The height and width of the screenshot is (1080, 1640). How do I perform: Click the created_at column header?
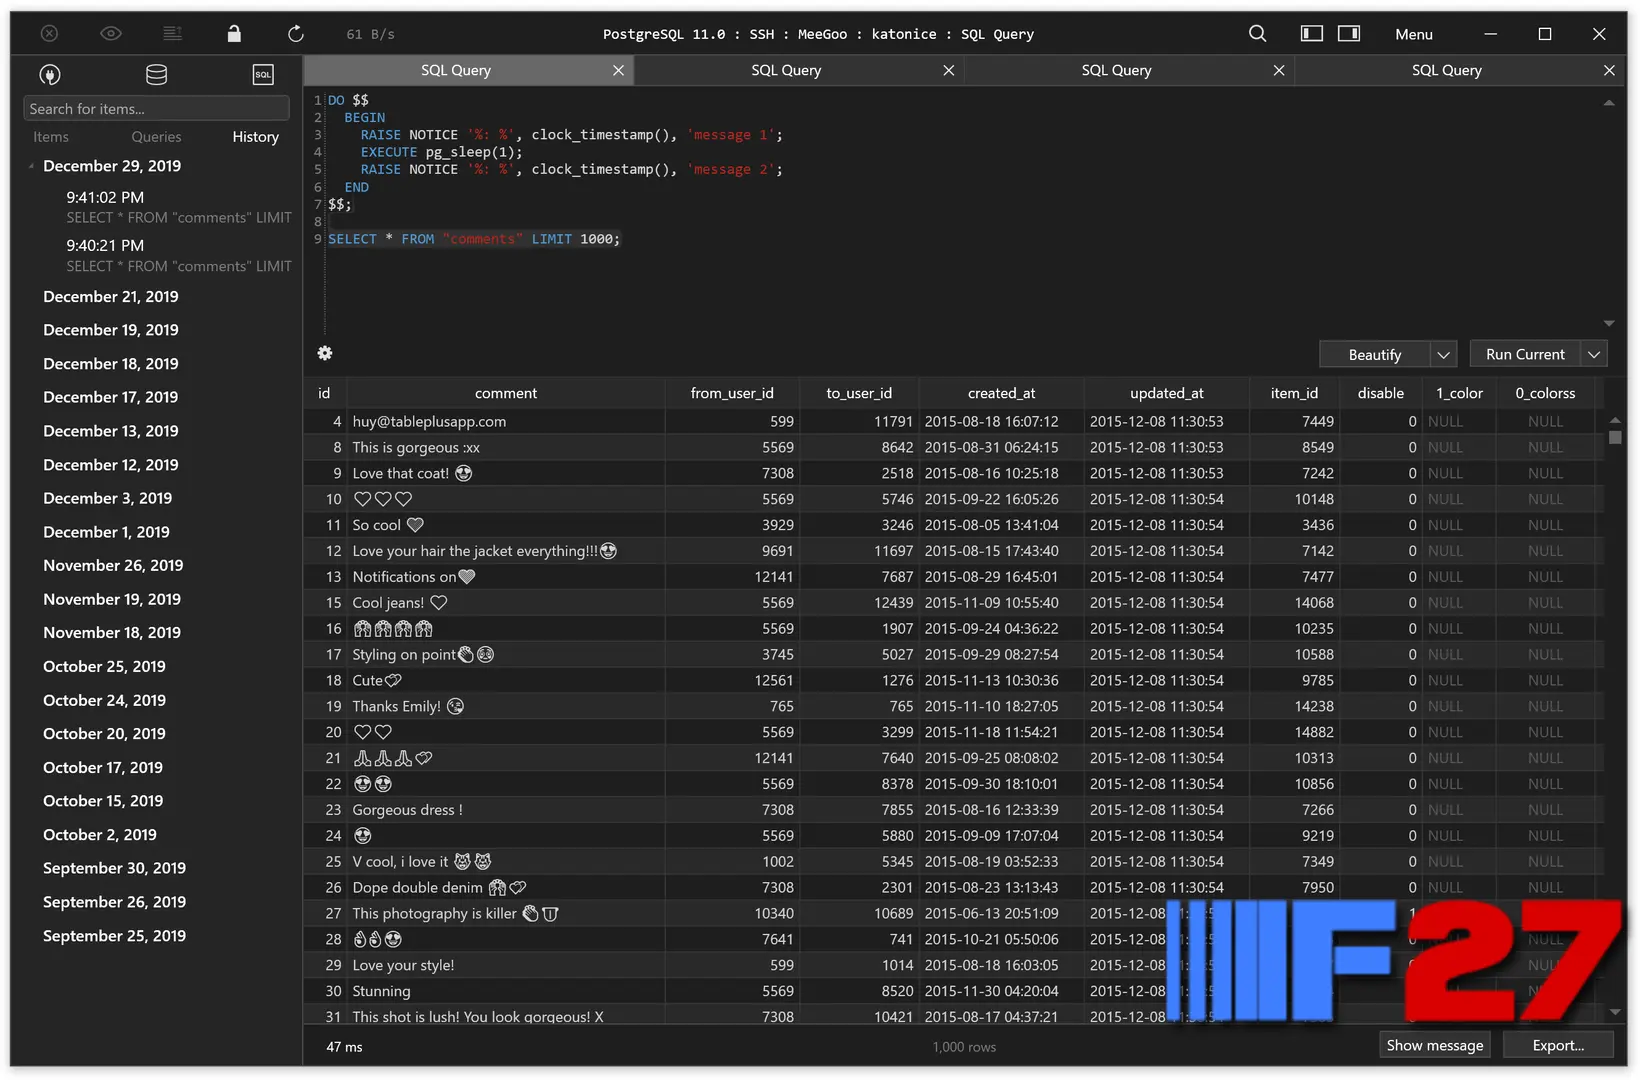click(1001, 393)
